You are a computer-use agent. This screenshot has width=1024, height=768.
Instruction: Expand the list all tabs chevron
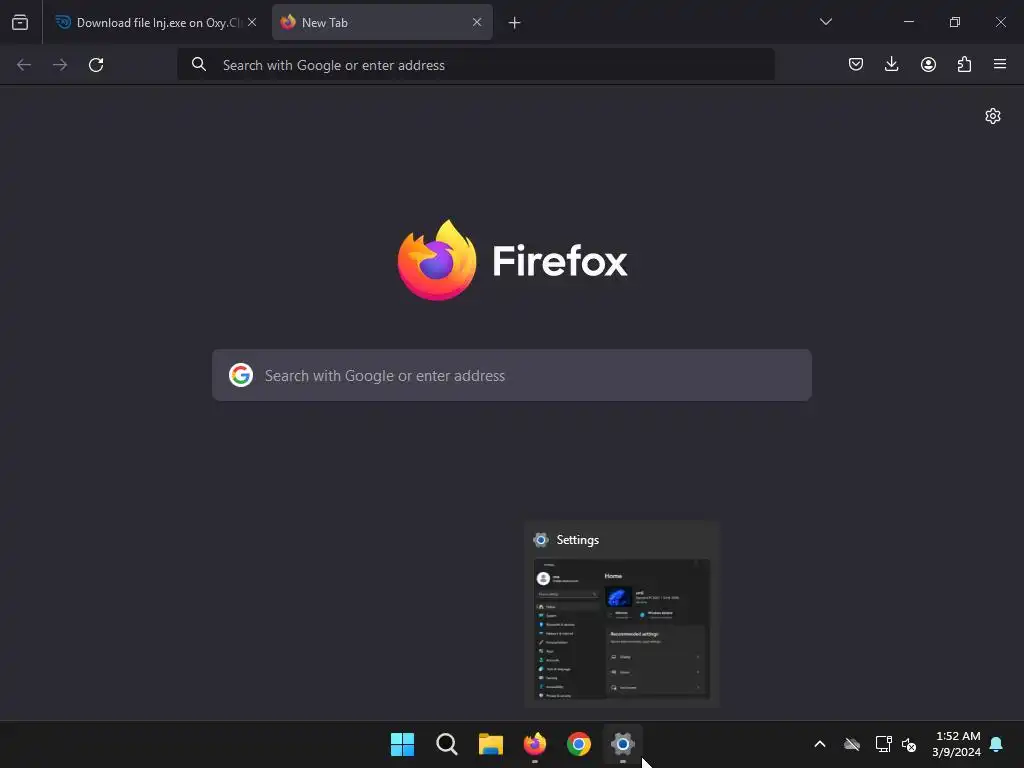[825, 22]
